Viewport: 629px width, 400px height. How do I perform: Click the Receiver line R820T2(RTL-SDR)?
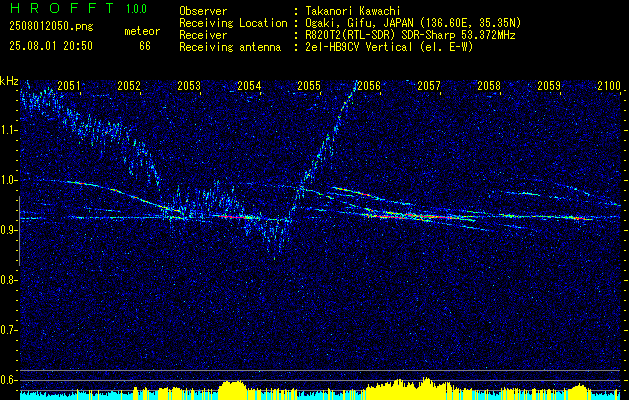[410, 35]
